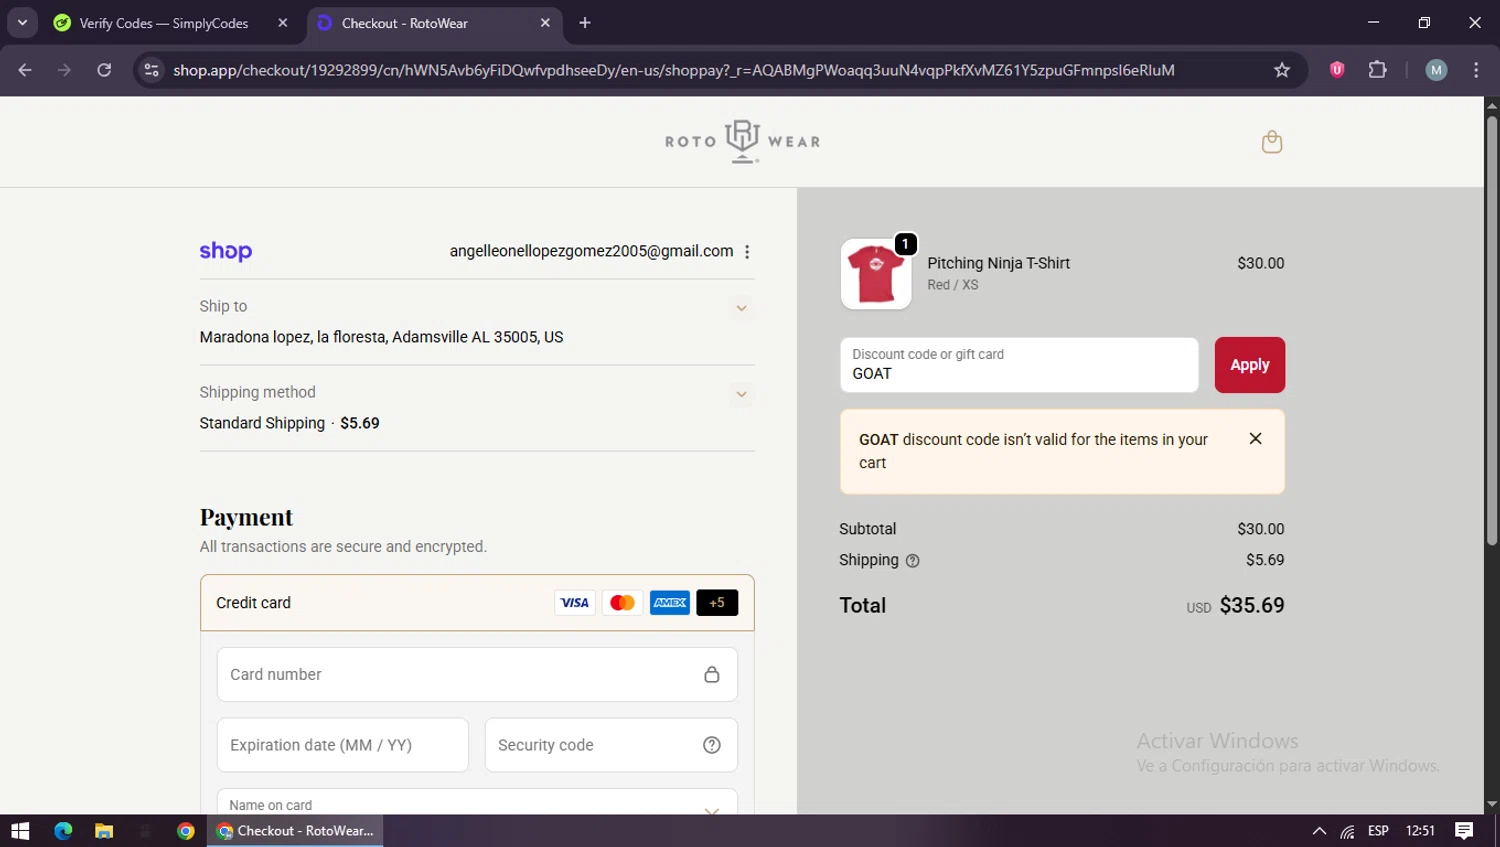Viewport: 1500px width, 847px height.
Task: Open the Windows Start menu
Action: [x=20, y=831]
